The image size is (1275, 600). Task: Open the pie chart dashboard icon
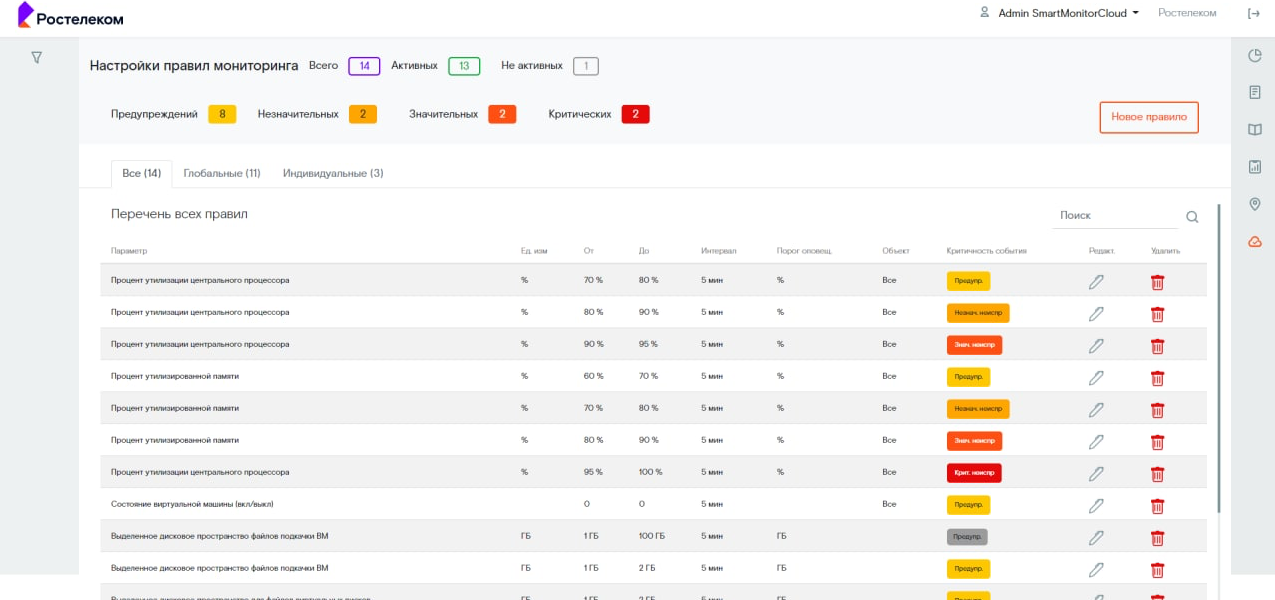click(1254, 55)
